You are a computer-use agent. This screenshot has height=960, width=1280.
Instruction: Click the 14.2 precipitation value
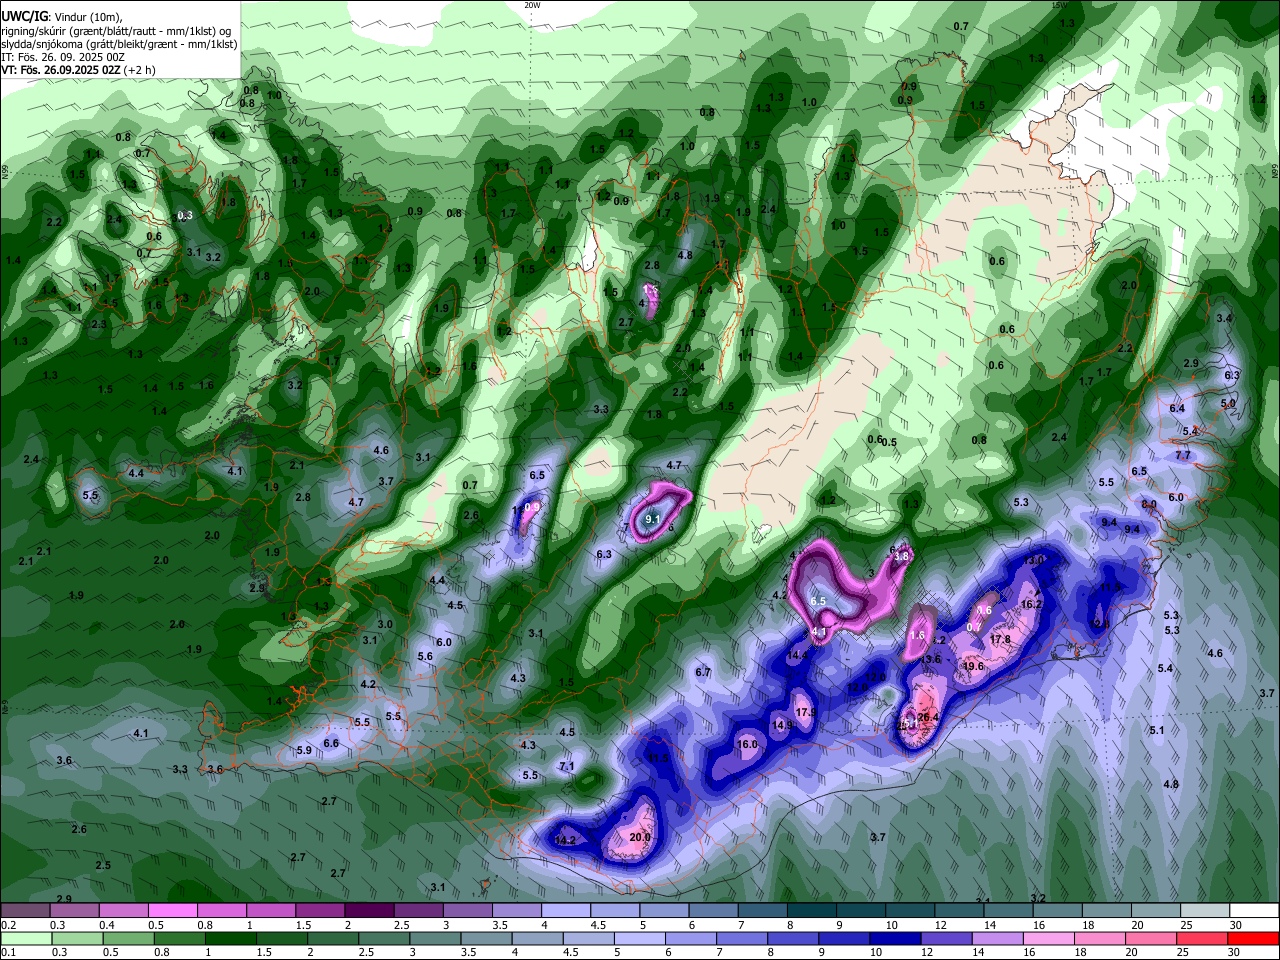565,840
